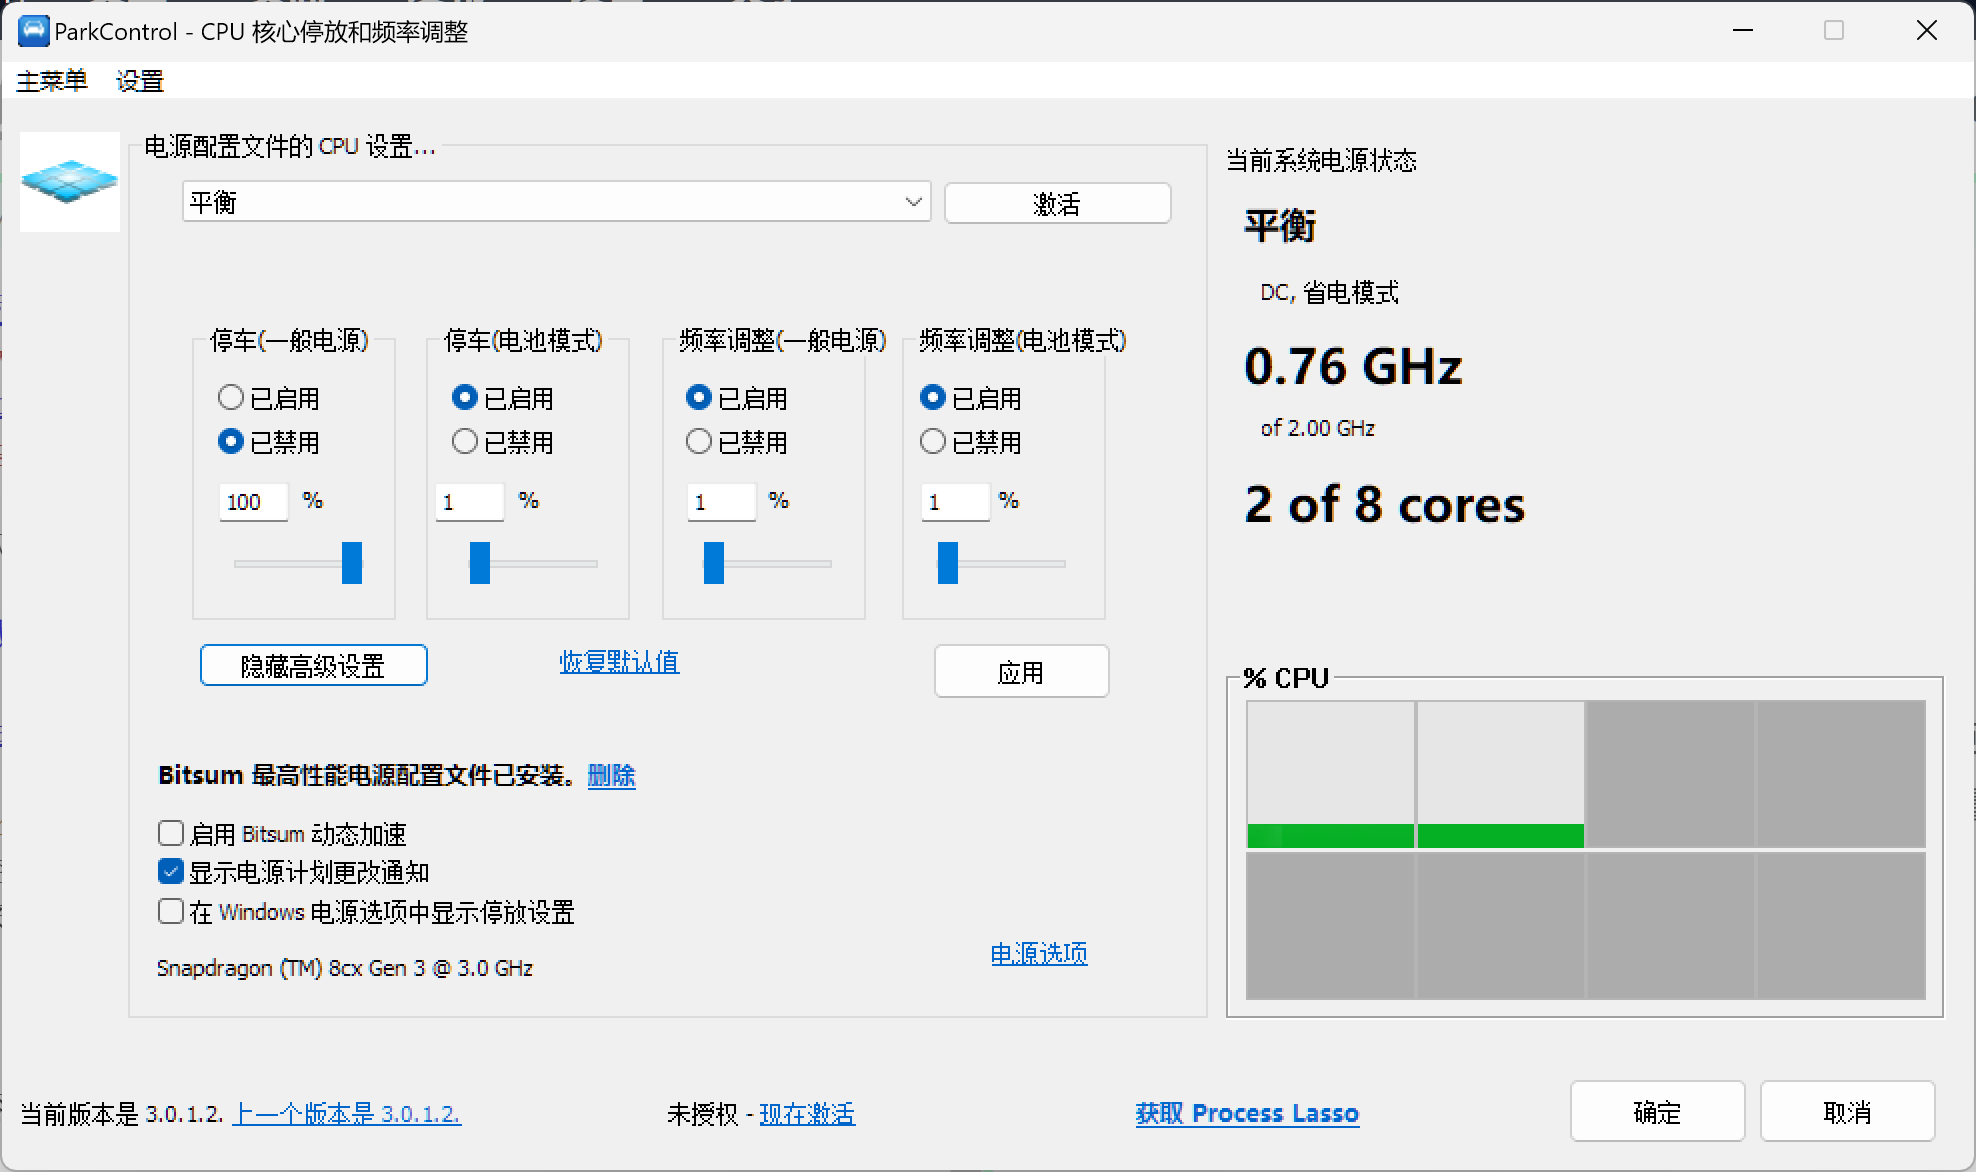Click the 恢复默认值 link
This screenshot has height=1172, width=1976.
tap(618, 662)
